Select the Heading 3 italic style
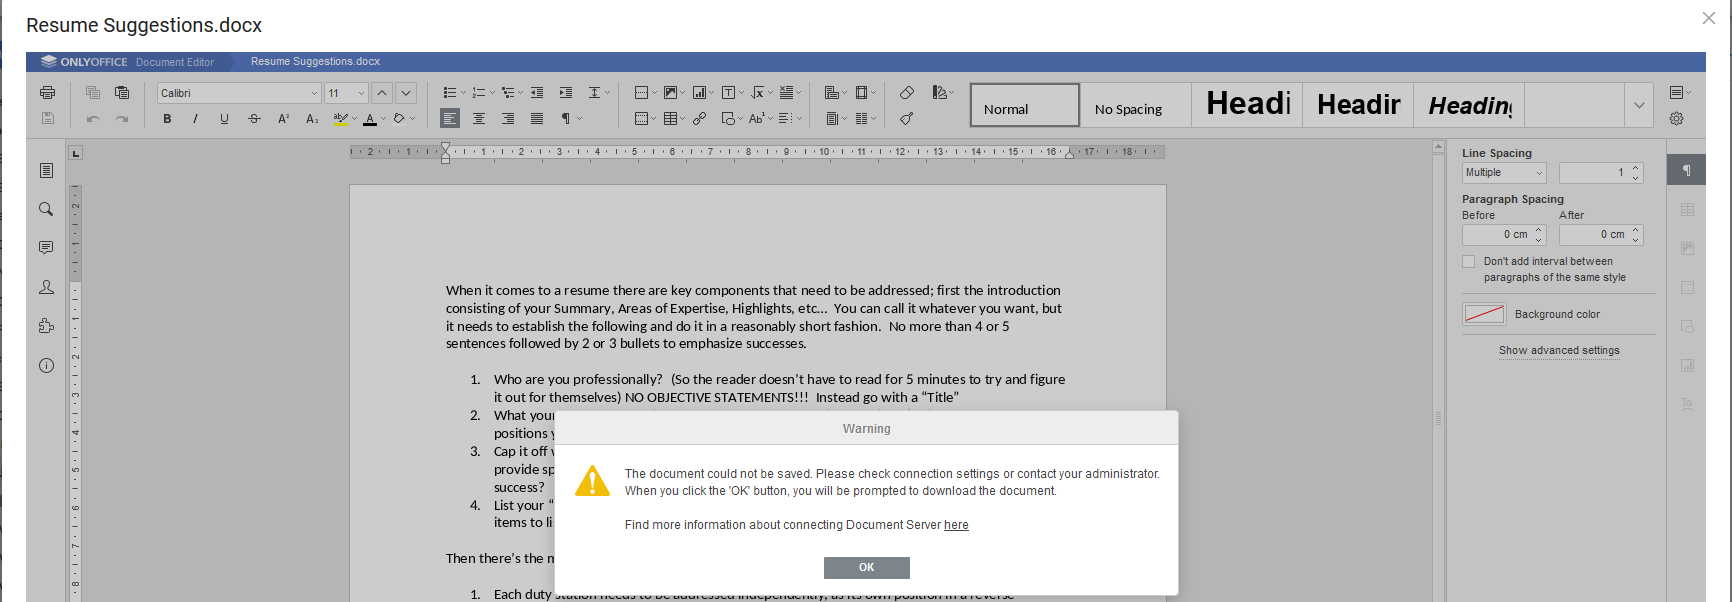Viewport: 1732px width, 602px height. point(1469,105)
